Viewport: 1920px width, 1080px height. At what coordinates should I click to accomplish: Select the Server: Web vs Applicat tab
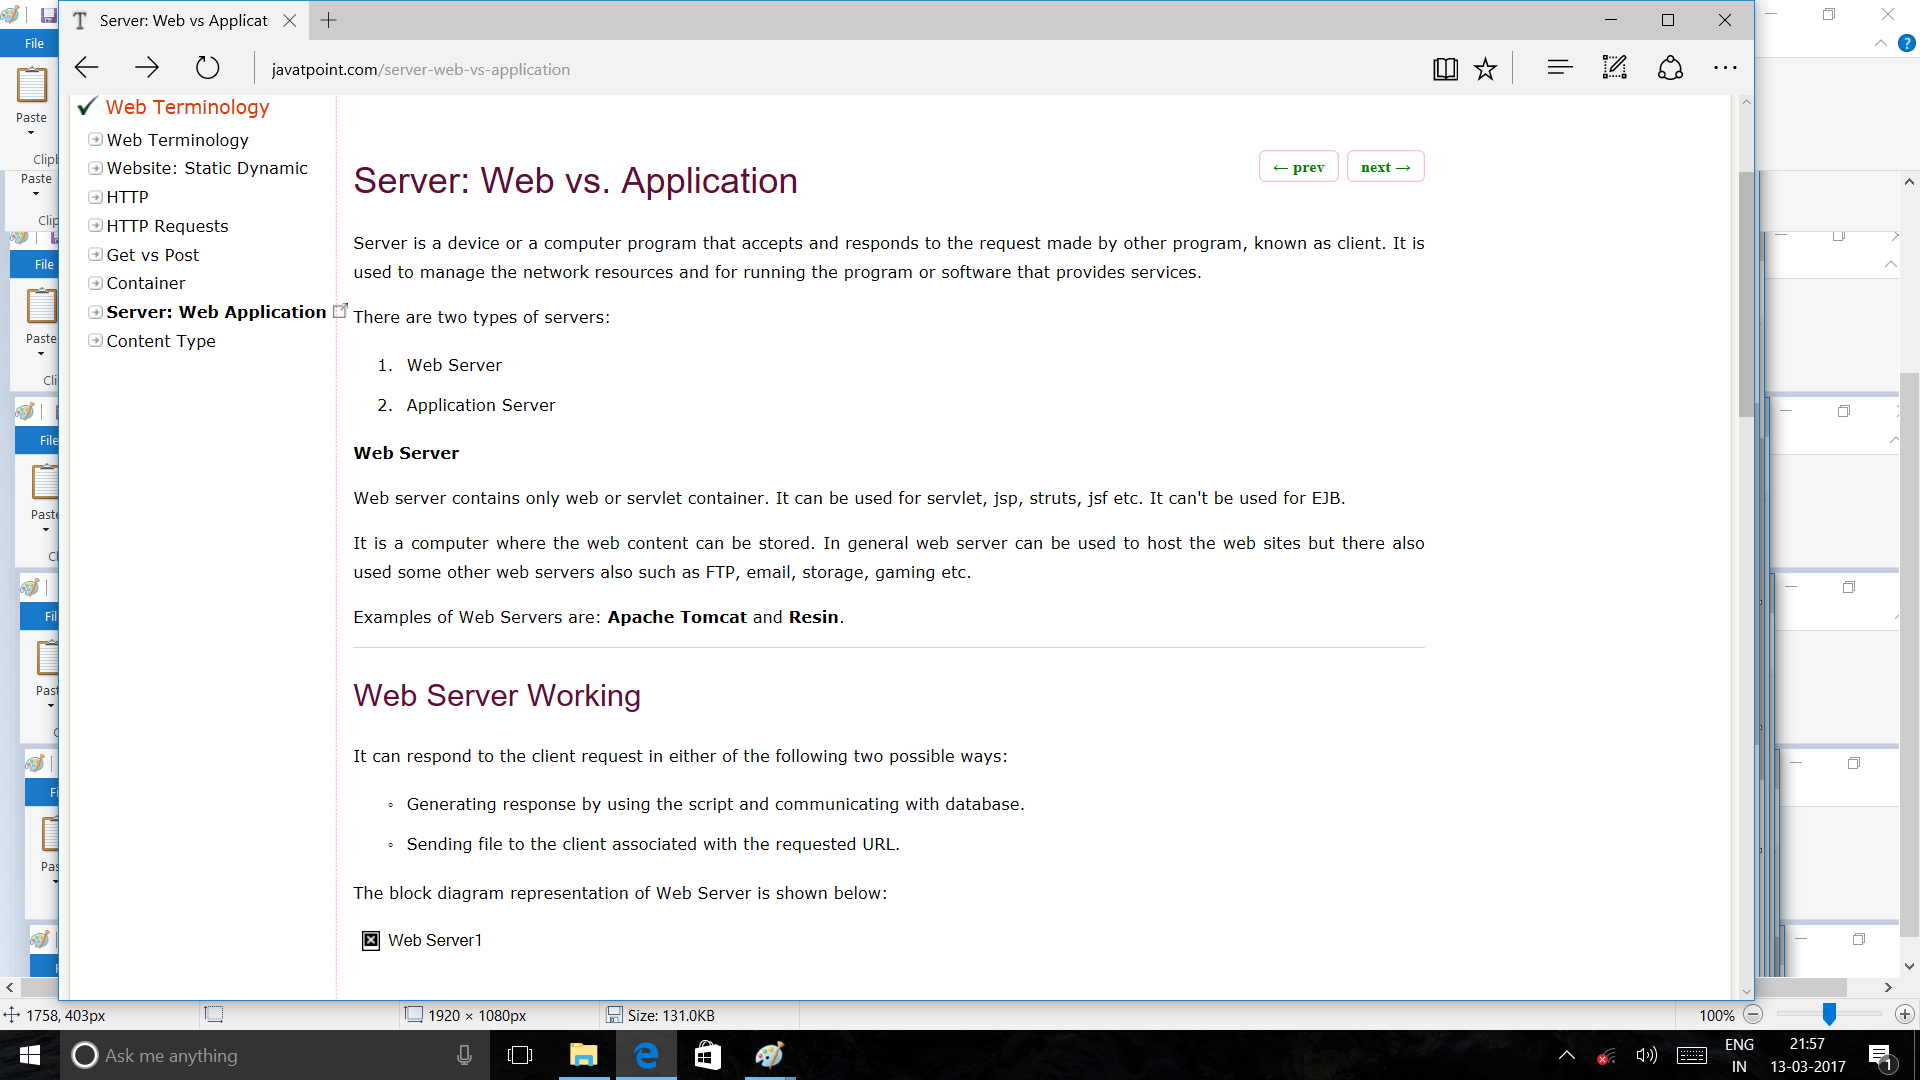(183, 20)
